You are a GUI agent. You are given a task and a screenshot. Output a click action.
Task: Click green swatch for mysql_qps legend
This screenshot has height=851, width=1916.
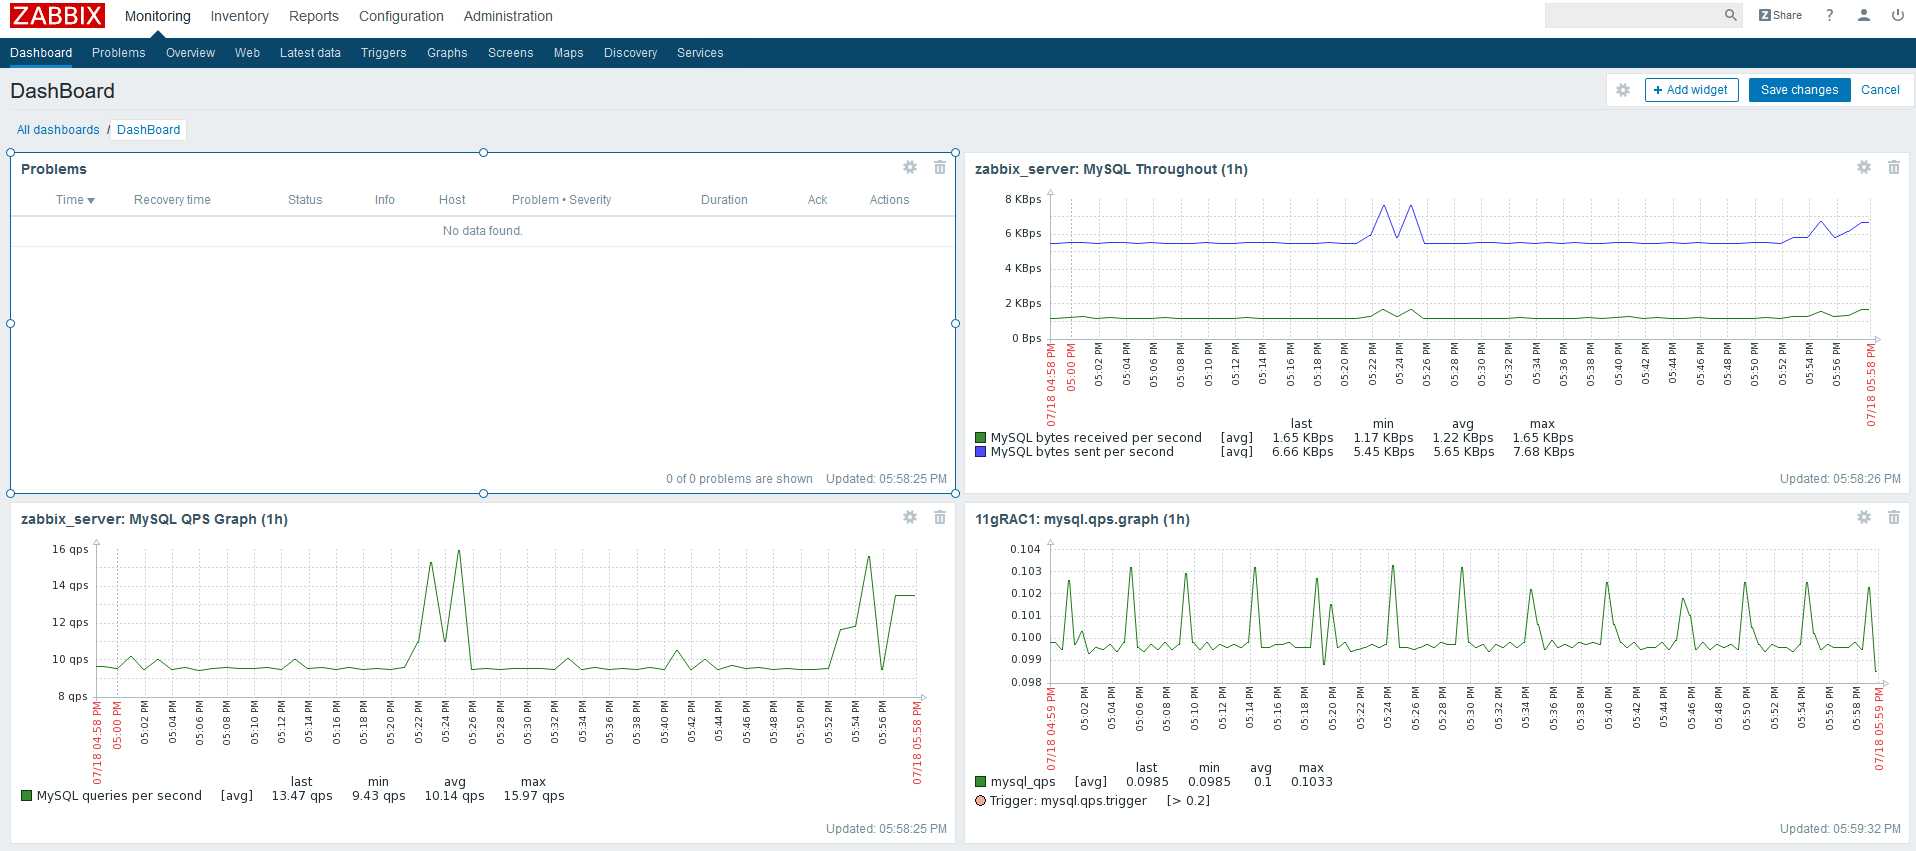(x=981, y=782)
